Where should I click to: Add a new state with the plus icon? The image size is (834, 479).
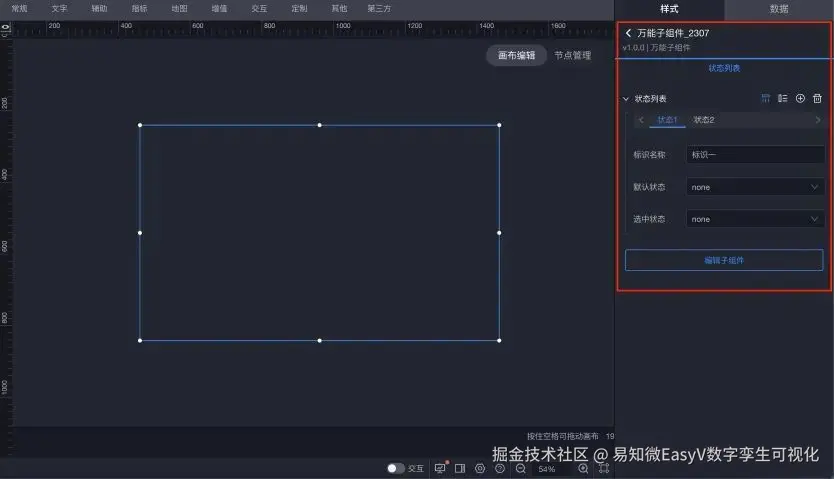point(800,98)
